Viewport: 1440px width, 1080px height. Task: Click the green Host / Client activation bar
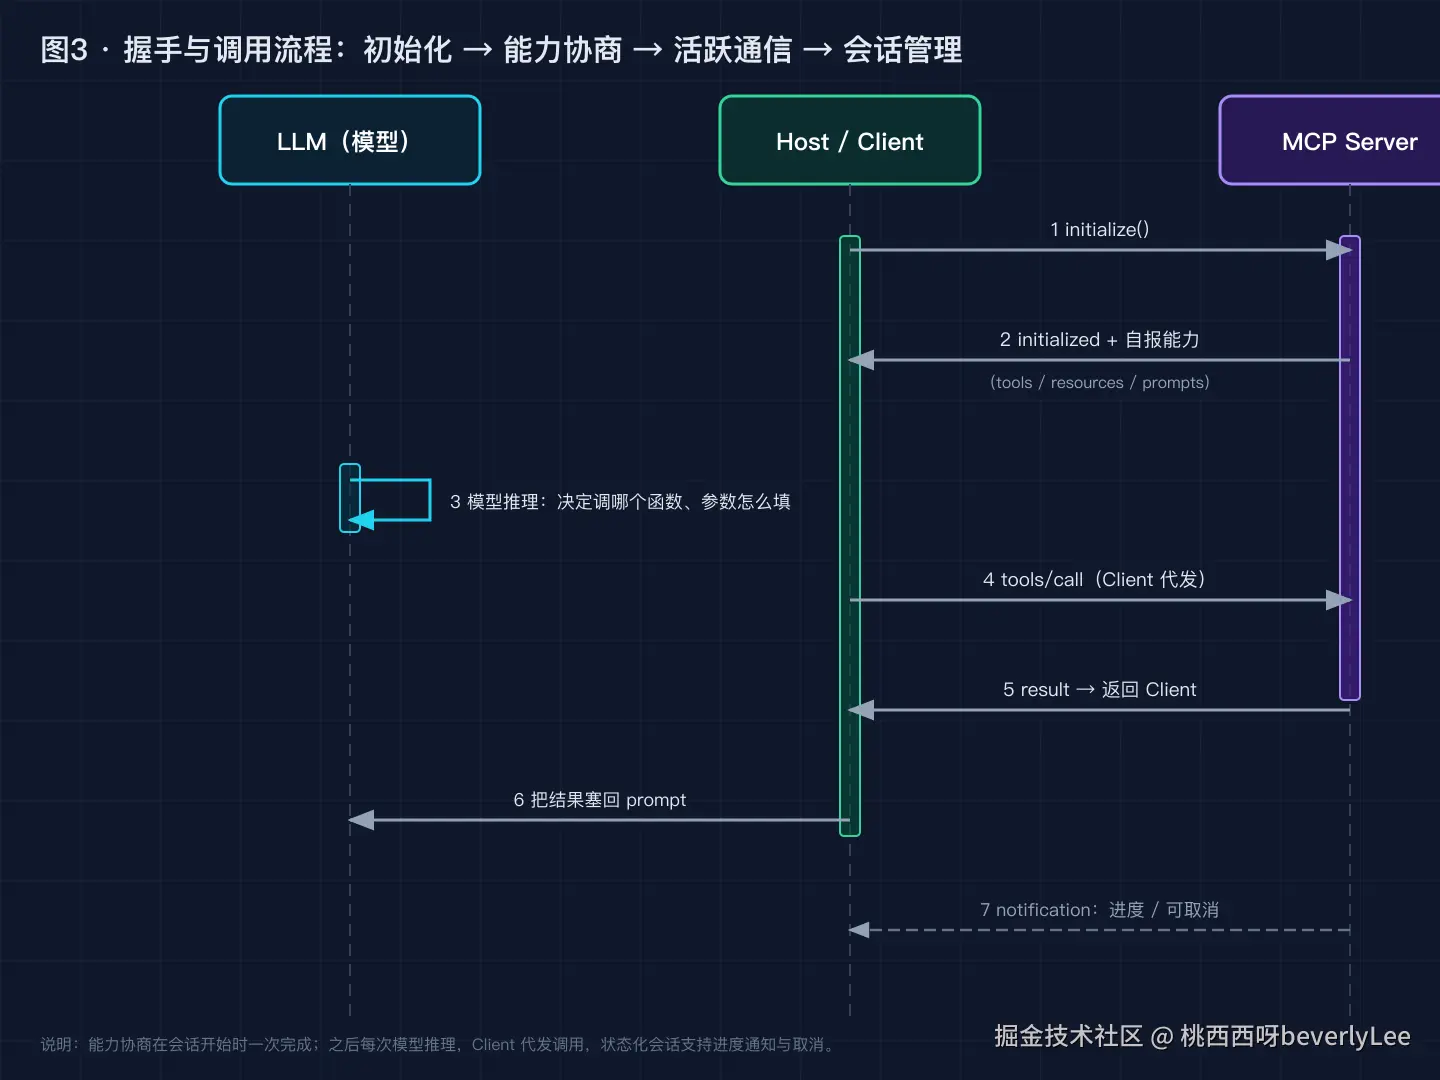[850, 535]
